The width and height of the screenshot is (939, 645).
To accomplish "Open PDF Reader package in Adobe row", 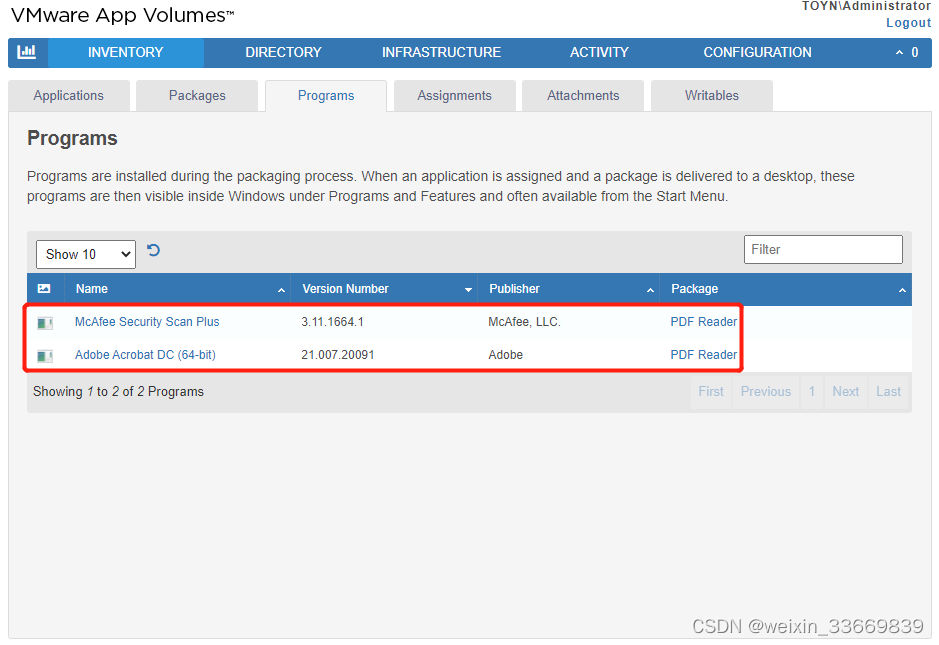I will (704, 355).
